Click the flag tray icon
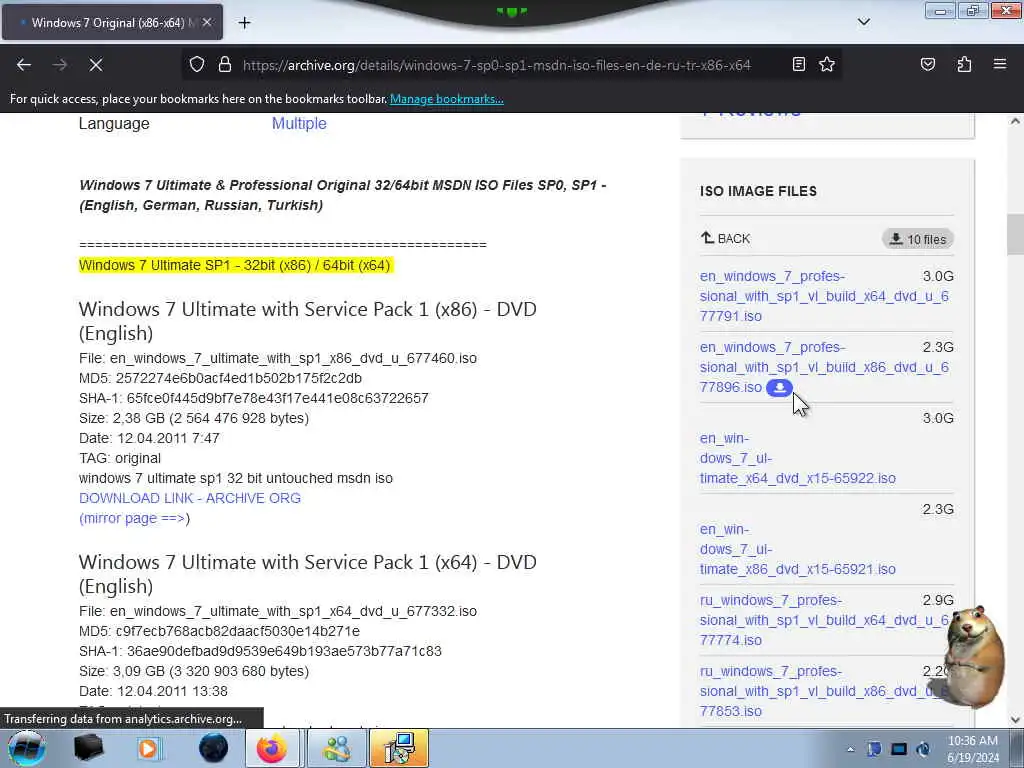This screenshot has width=1024, height=768. click(x=874, y=749)
